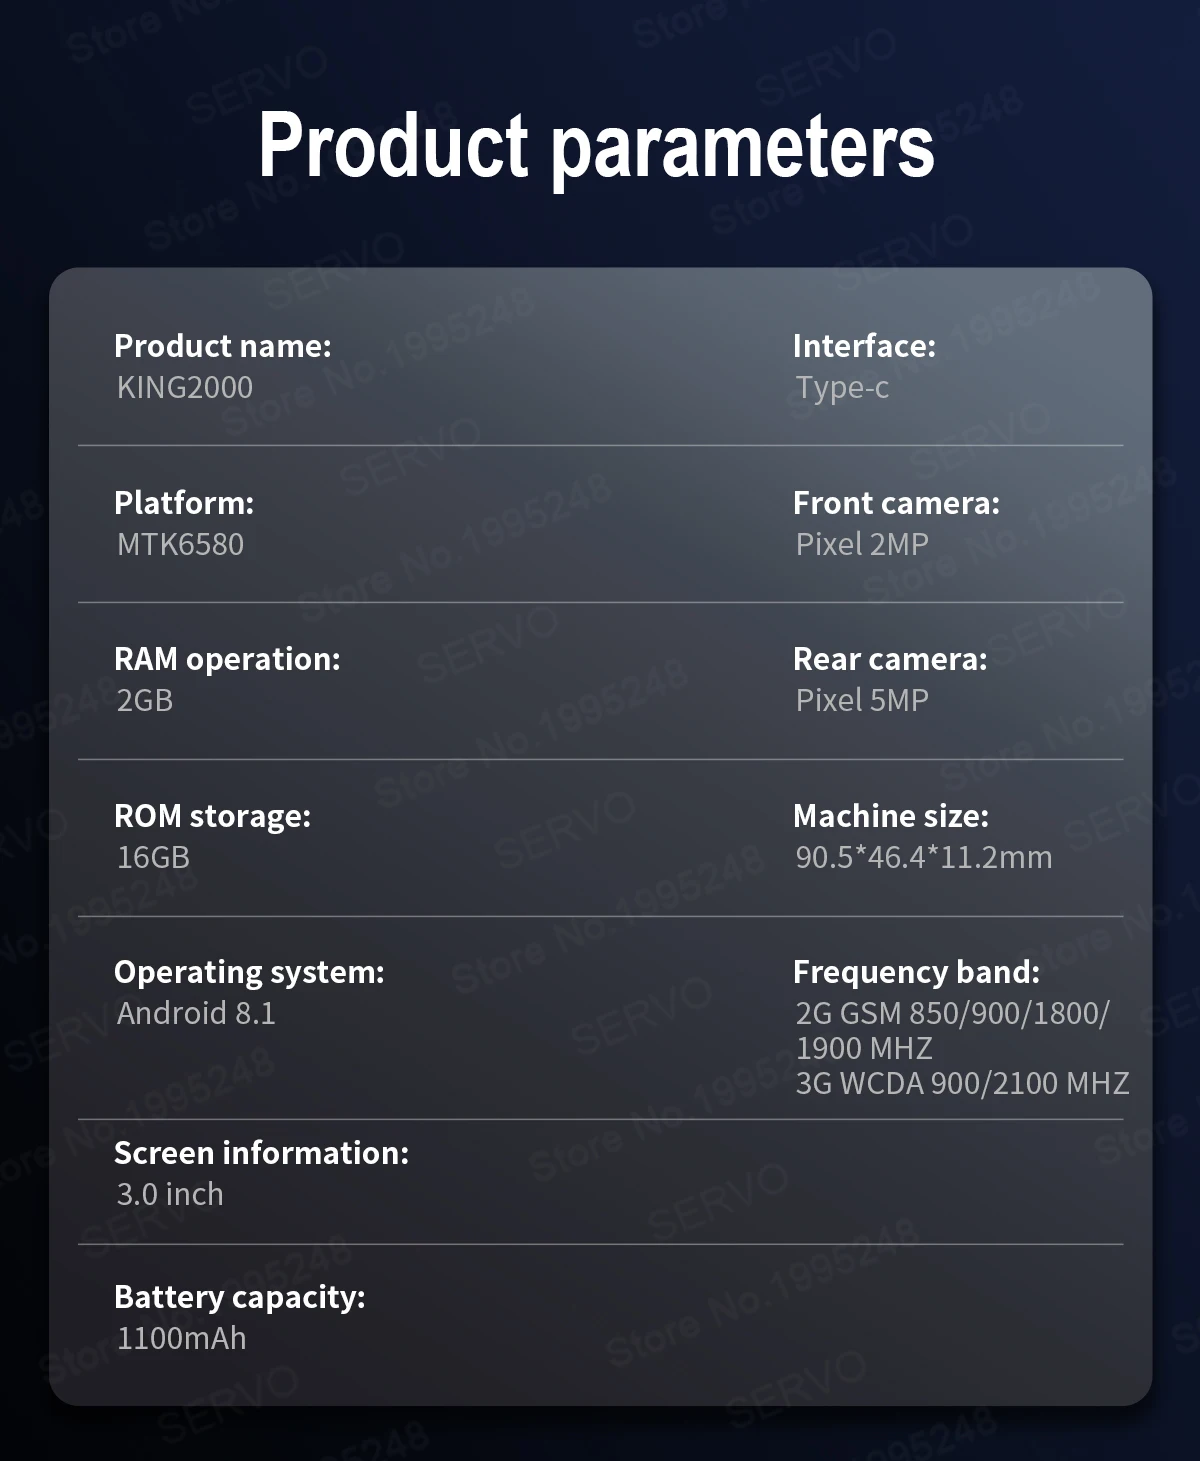
Task: Select the Android 8.1 value
Action: click(196, 1014)
